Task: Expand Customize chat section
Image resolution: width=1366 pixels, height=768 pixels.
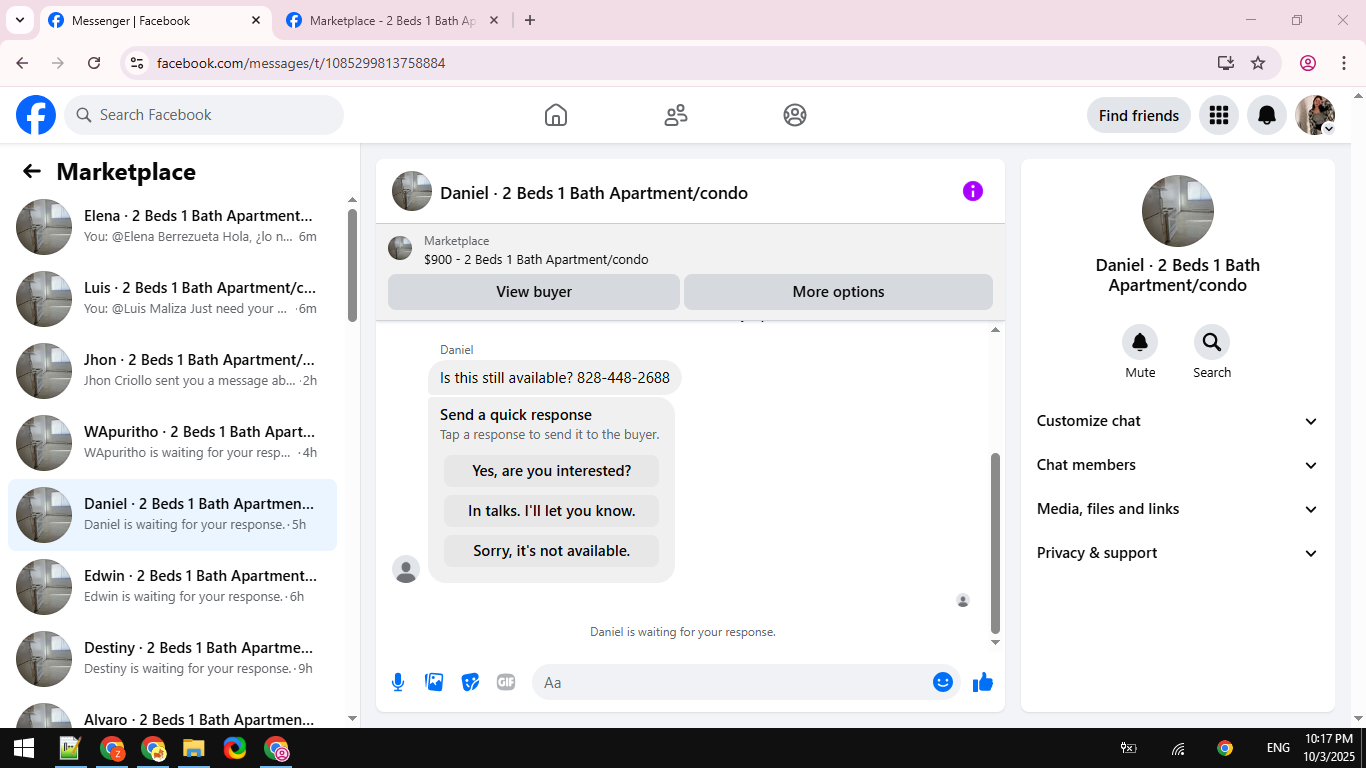Action: (1178, 421)
